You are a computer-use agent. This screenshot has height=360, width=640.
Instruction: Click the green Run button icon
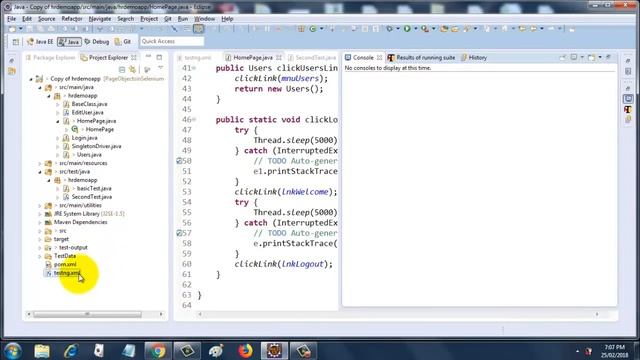[407, 29]
